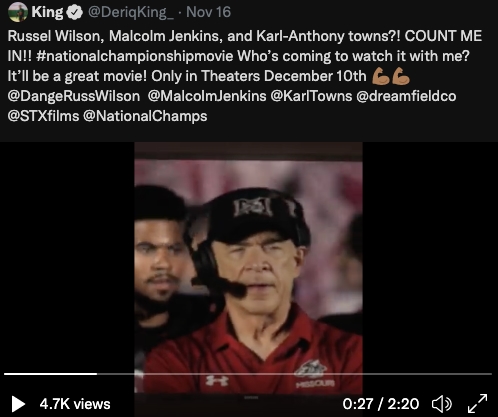Click the 0:27 / 2:20 time display
498x417 pixels.
(381, 404)
